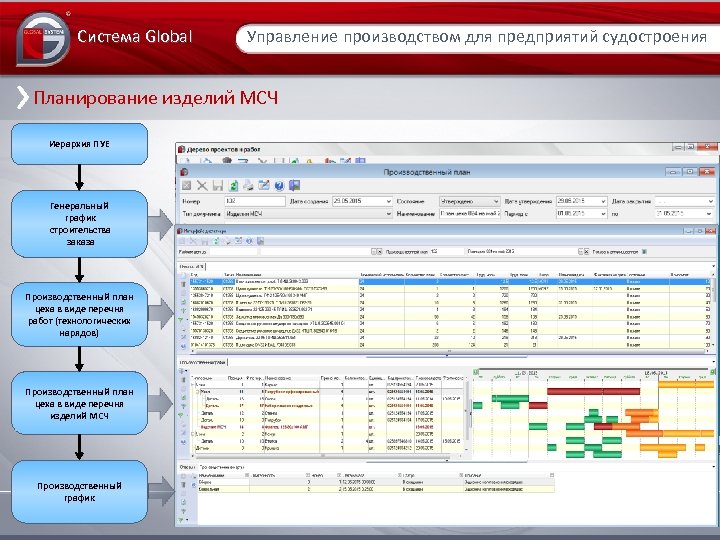
Task: Open the Состояние dropdown showing Утверждено
Action: (x=496, y=201)
